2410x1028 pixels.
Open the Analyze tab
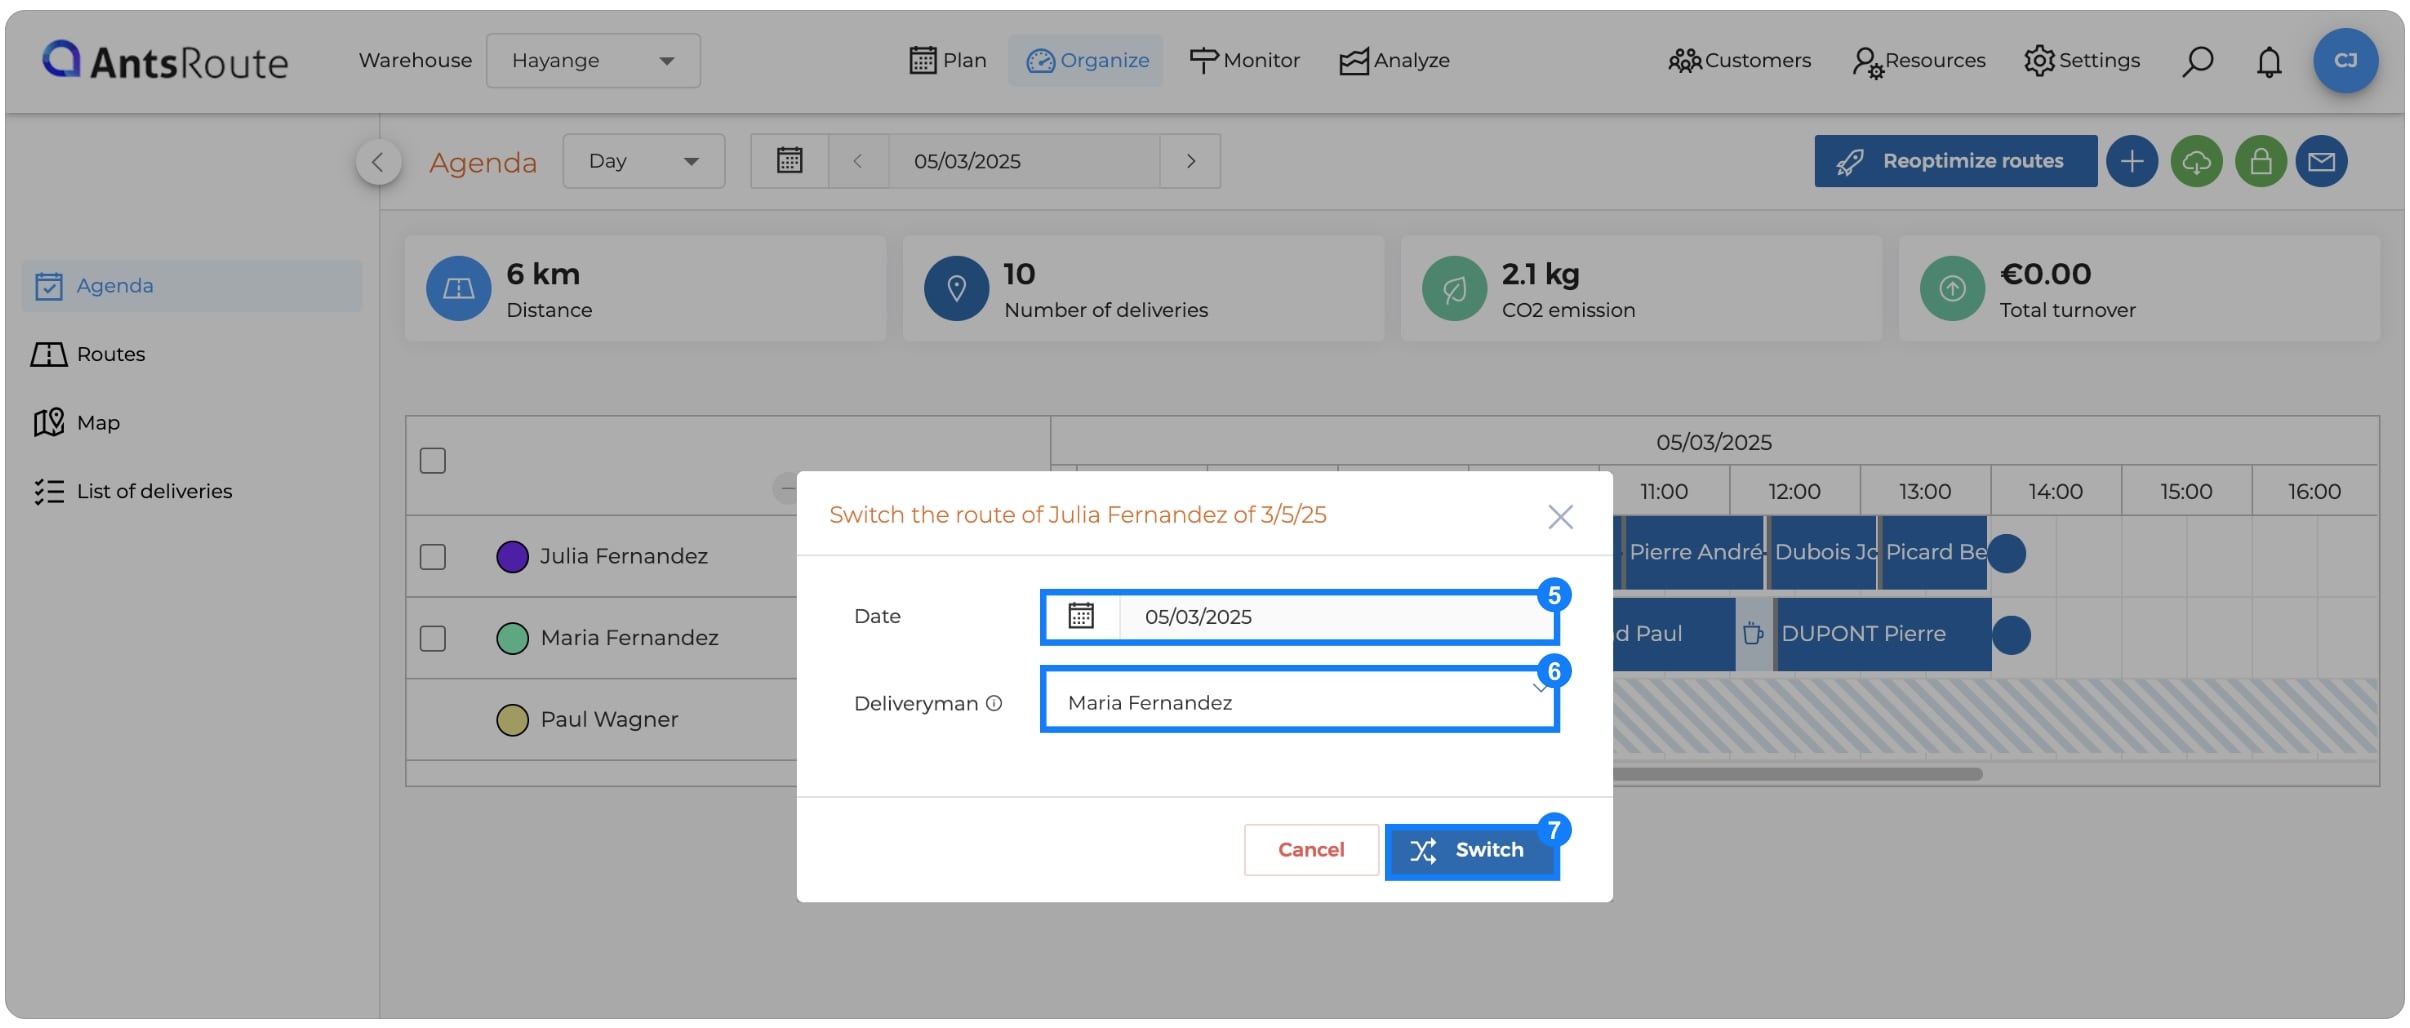(1394, 61)
